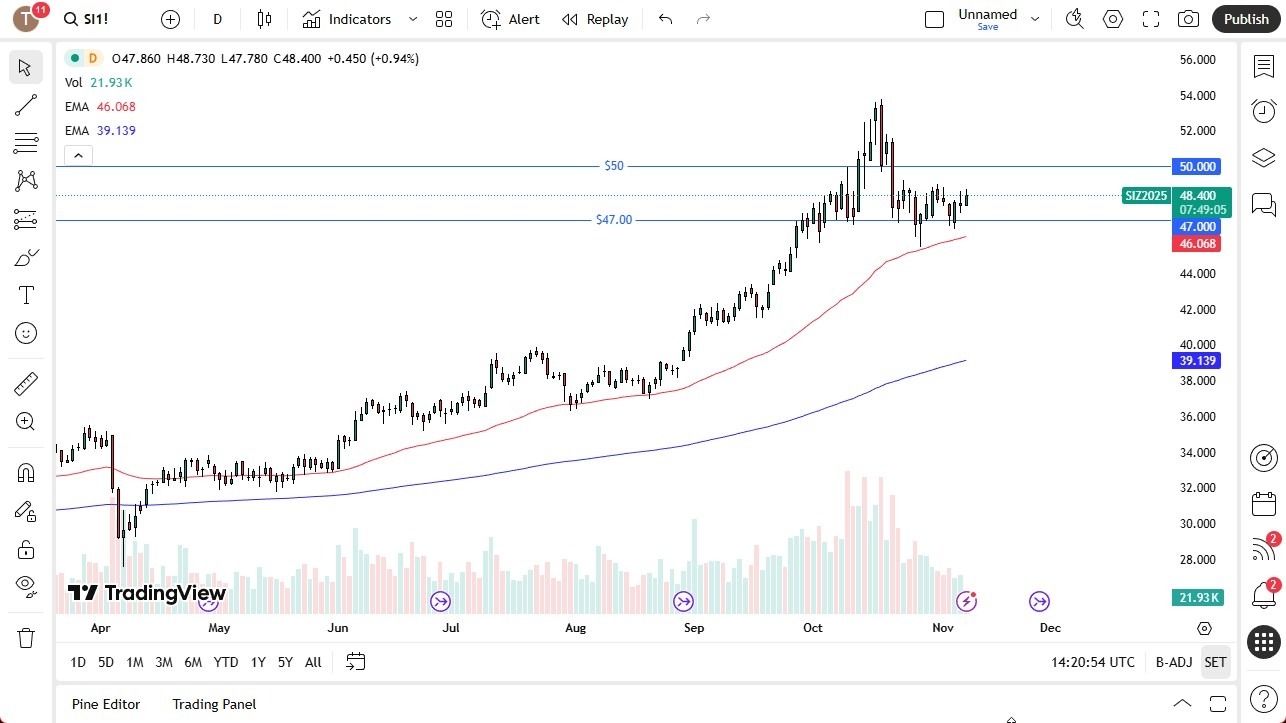Switch to the Pine Editor tab
The width and height of the screenshot is (1286, 723).
(x=105, y=704)
